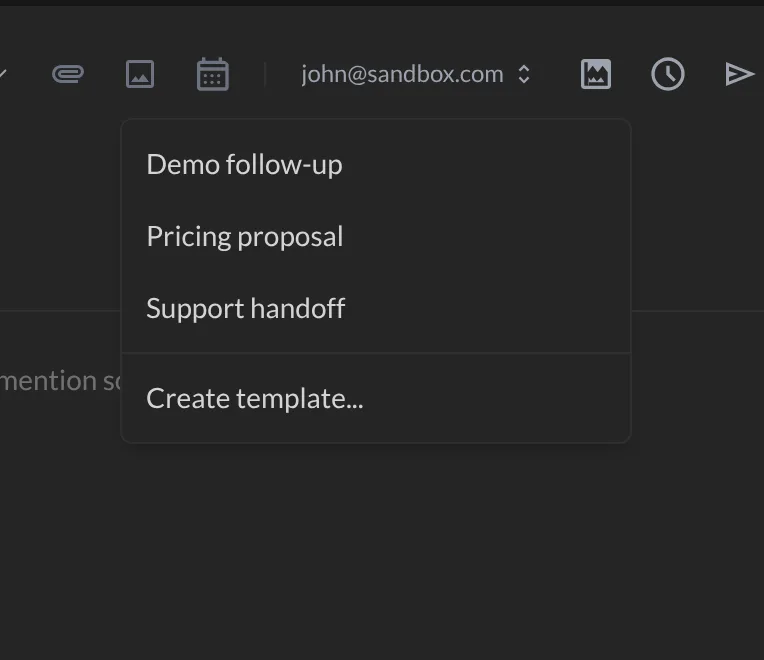Click the templates icon beside the clock
The width and height of the screenshot is (764, 660).
point(595,74)
